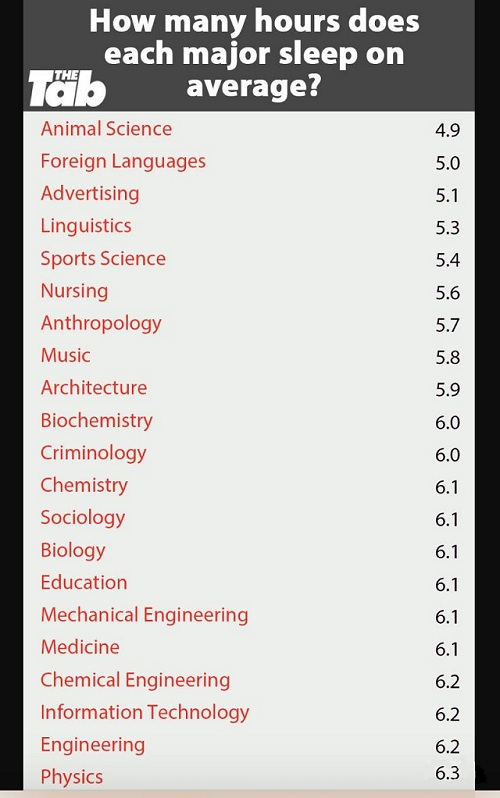This screenshot has width=500, height=798.
Task: Select the Anthropology entry
Action: pyautogui.click(x=101, y=324)
